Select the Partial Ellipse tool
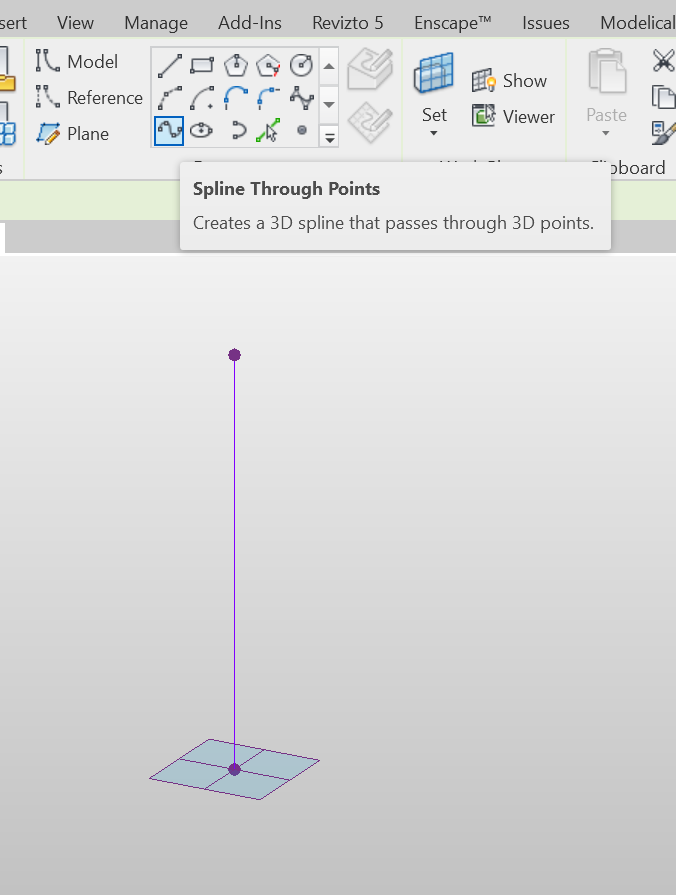Image resolution: width=676 pixels, height=895 pixels. coord(238,131)
